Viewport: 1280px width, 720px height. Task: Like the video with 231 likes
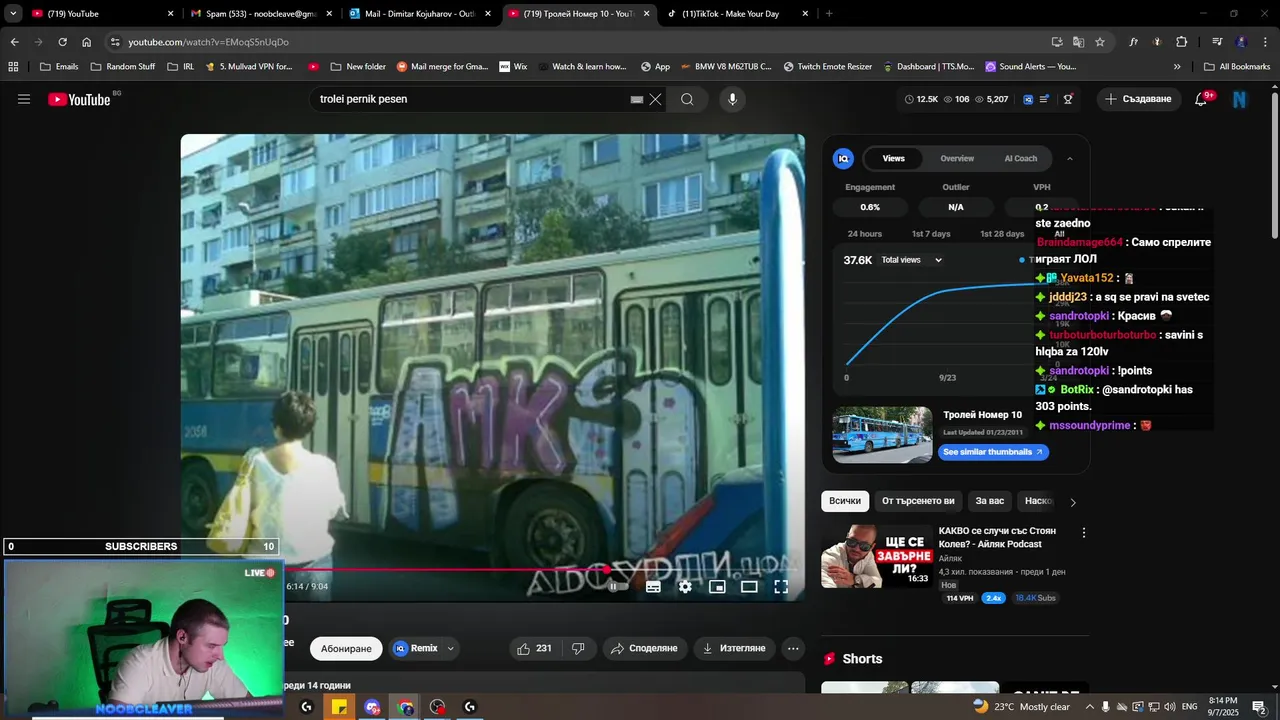click(x=535, y=648)
